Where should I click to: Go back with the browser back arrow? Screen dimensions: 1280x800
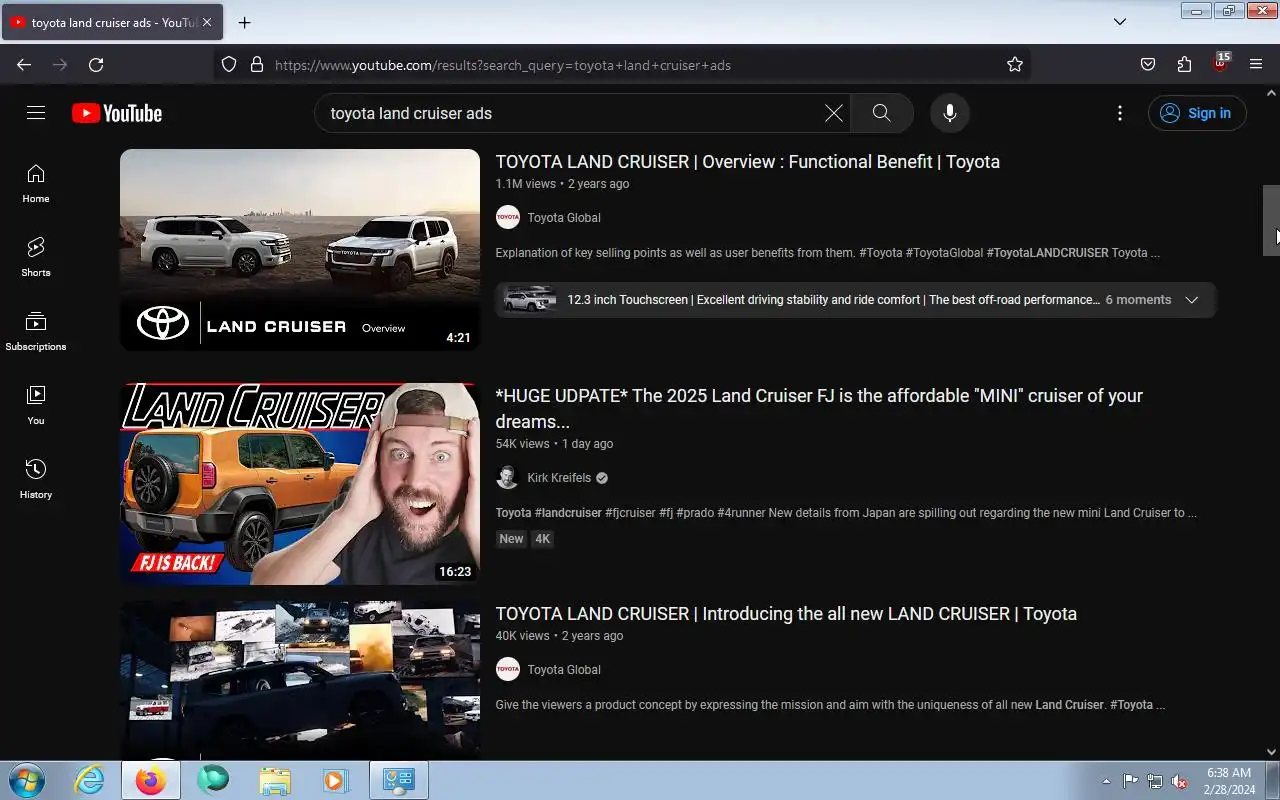click(24, 65)
